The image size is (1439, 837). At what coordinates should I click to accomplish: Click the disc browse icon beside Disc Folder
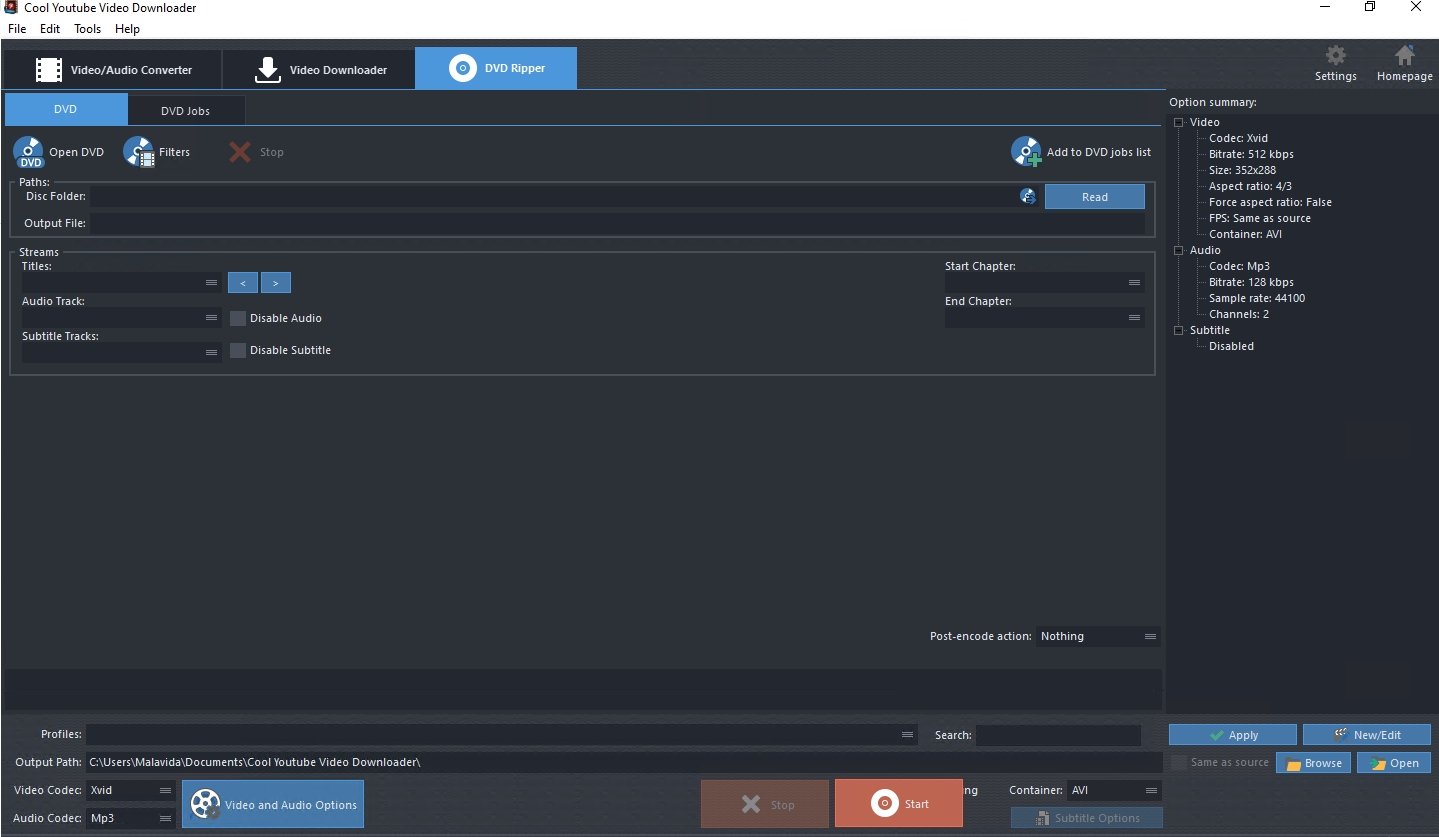click(x=1028, y=196)
